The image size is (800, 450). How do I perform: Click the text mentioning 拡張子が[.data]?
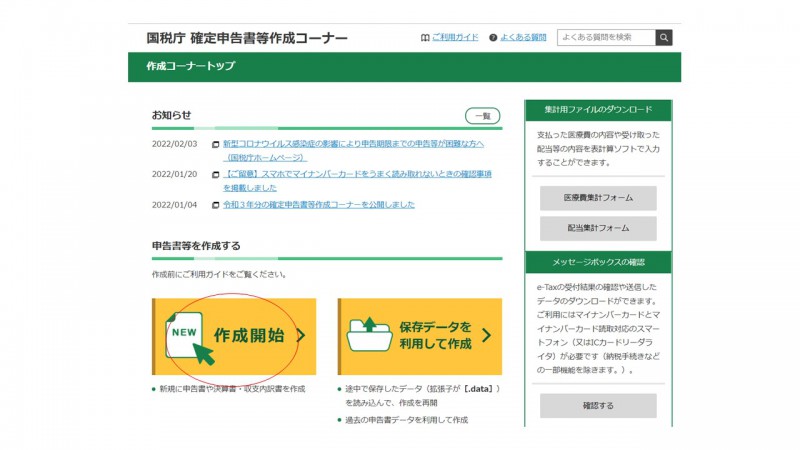pyautogui.click(x=422, y=395)
